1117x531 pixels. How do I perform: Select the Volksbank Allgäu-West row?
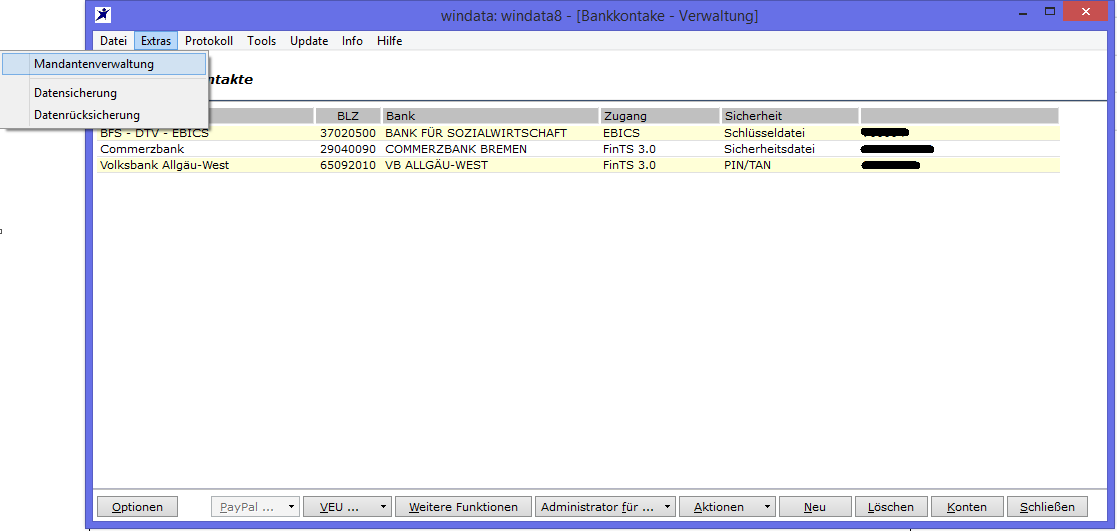pyautogui.click(x=578, y=165)
